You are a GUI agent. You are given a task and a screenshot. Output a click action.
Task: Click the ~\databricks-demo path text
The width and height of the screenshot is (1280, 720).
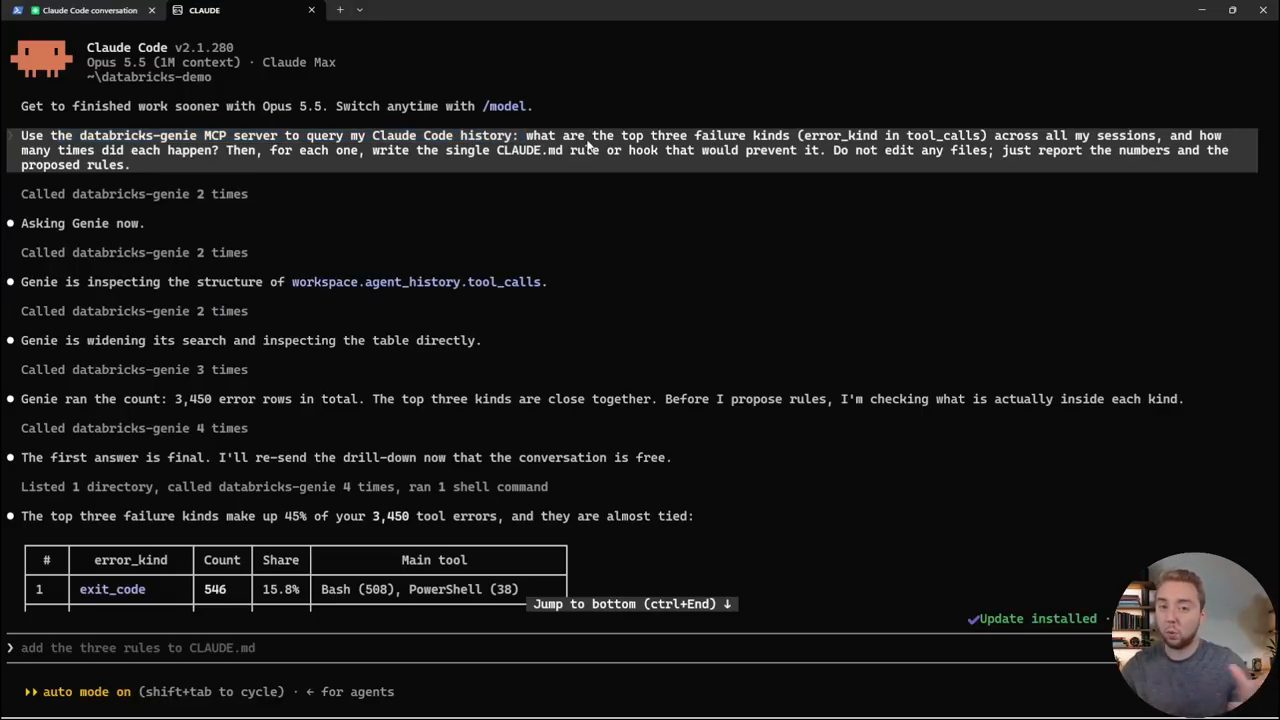149,77
